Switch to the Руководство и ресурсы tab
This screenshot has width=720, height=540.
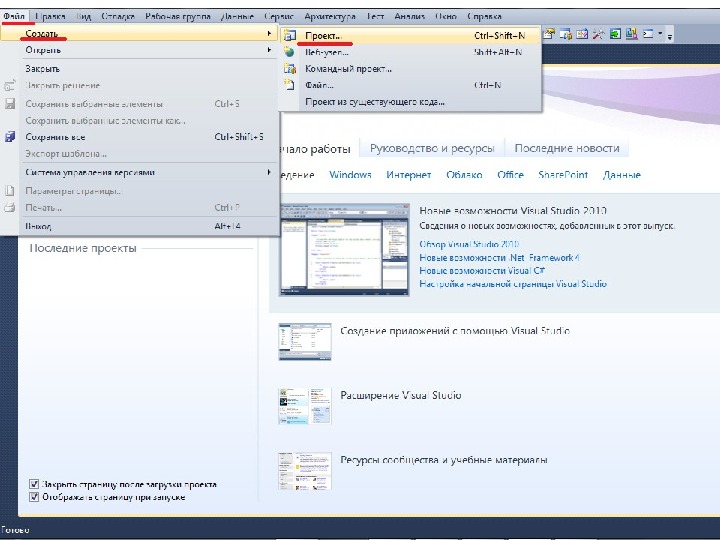click(x=432, y=148)
